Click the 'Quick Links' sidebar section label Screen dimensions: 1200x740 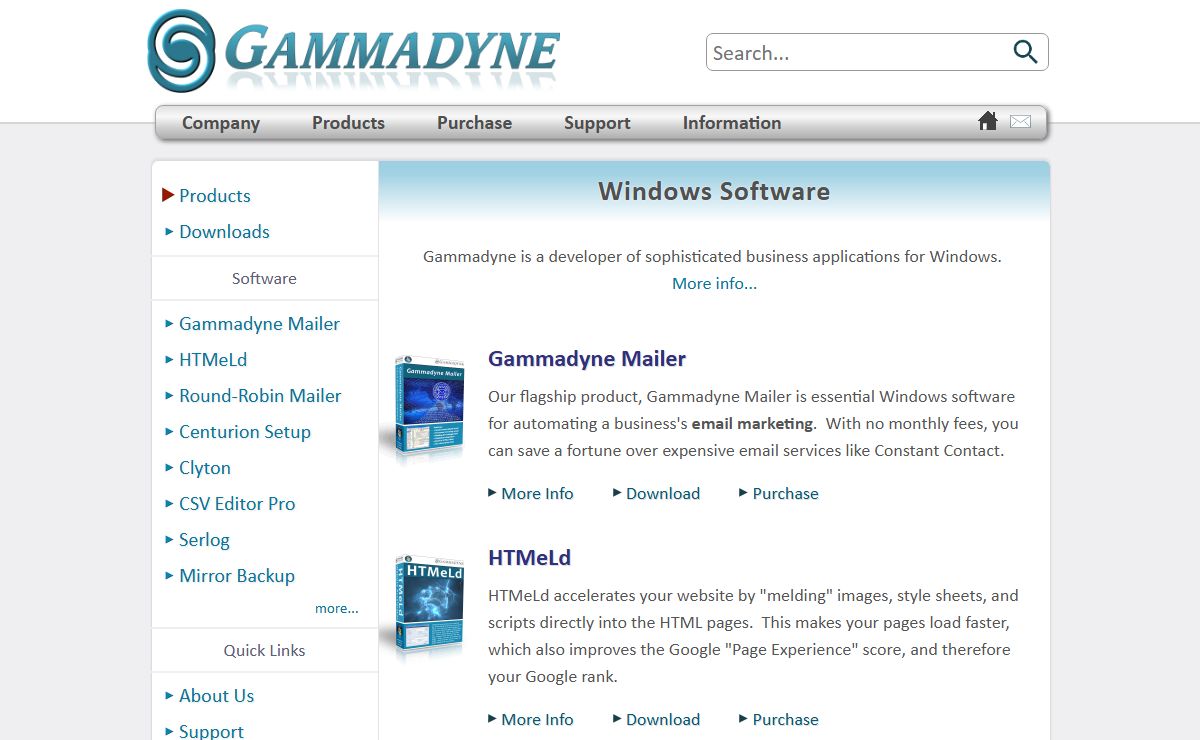point(264,651)
